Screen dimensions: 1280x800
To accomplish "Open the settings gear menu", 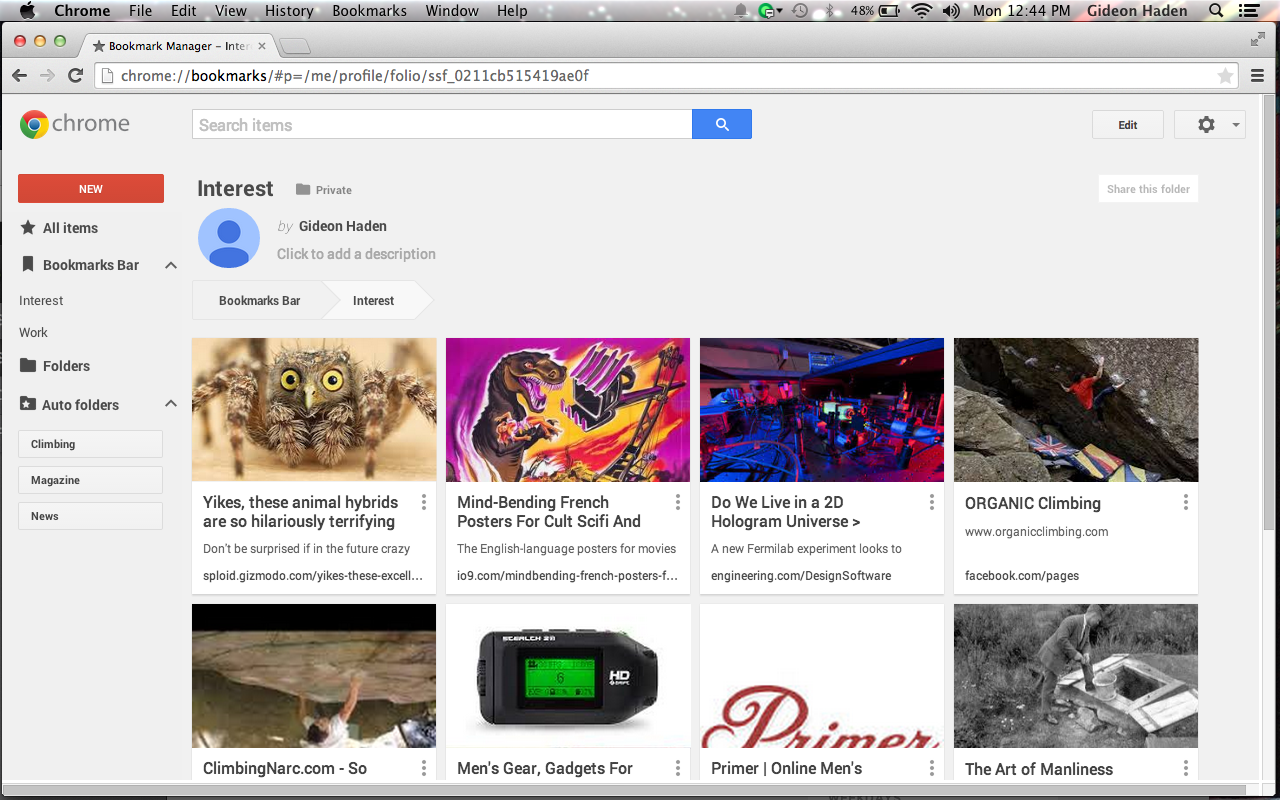I will pos(1210,125).
